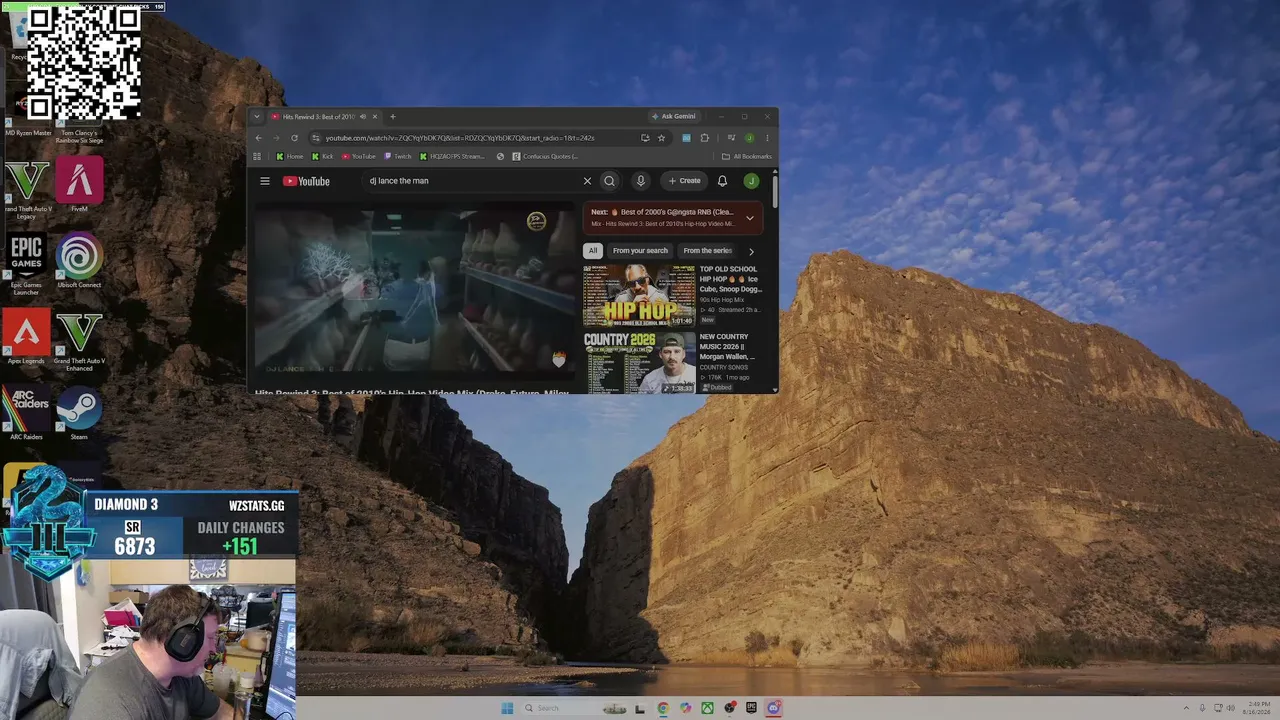Open the Chrome tab search dropdown
This screenshot has width=1280, height=720.
point(257,116)
